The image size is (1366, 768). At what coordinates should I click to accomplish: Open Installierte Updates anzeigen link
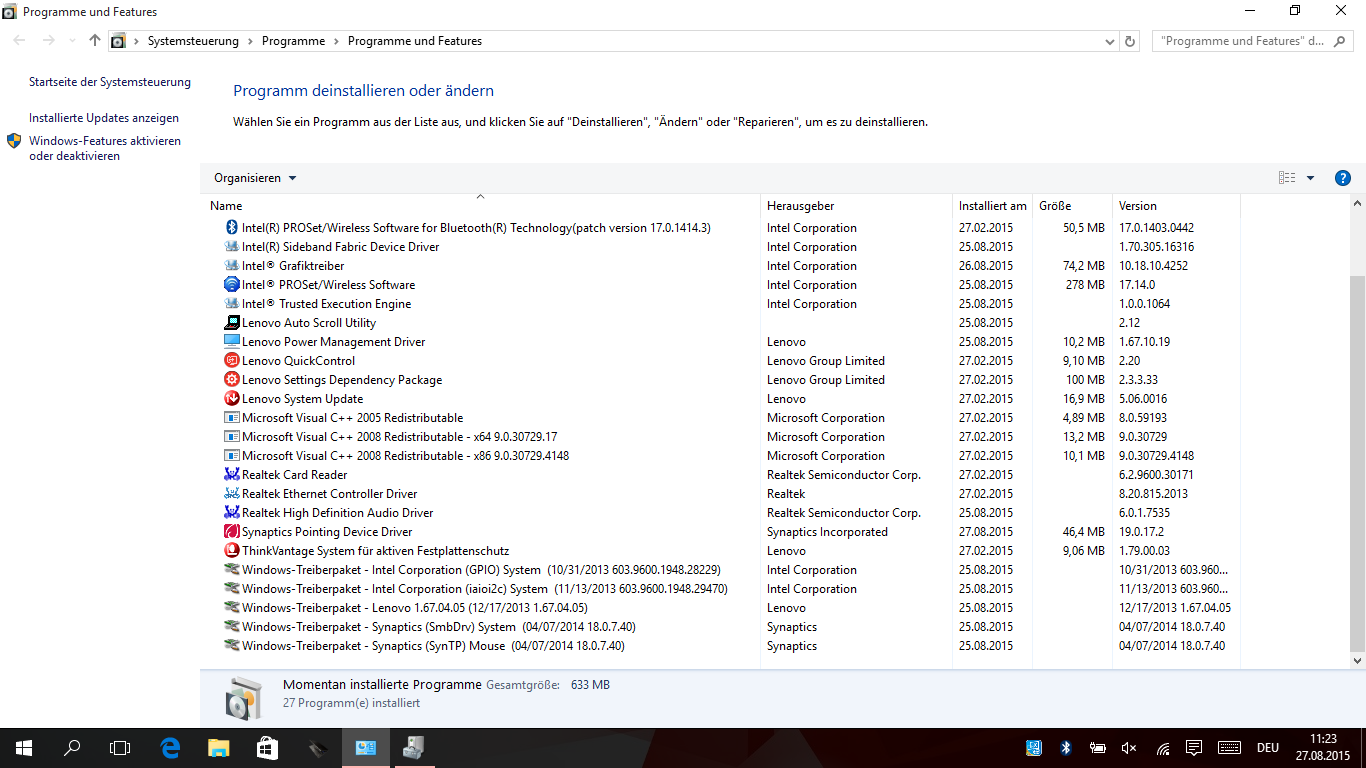104,118
